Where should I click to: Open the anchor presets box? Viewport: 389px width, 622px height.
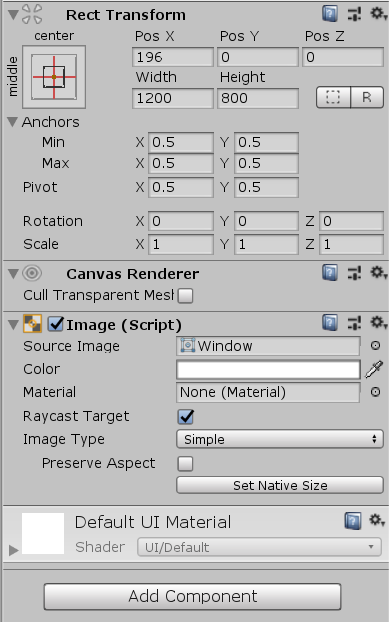pos(54,77)
